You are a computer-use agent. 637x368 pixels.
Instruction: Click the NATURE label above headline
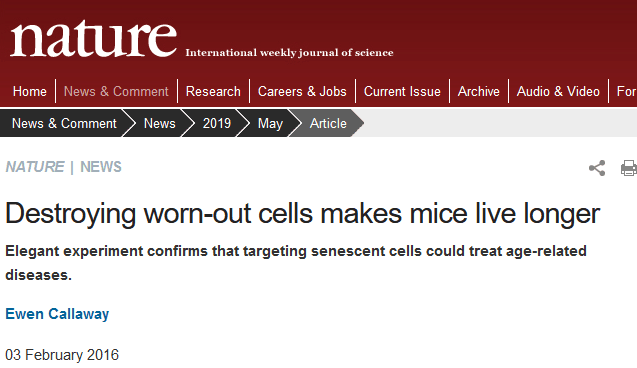pyautogui.click(x=35, y=167)
